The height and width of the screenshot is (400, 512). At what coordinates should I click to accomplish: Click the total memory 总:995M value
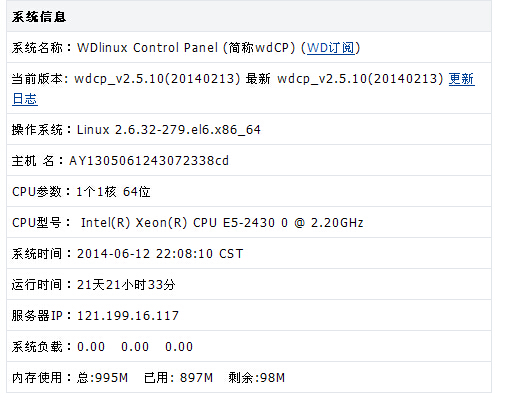point(102,378)
